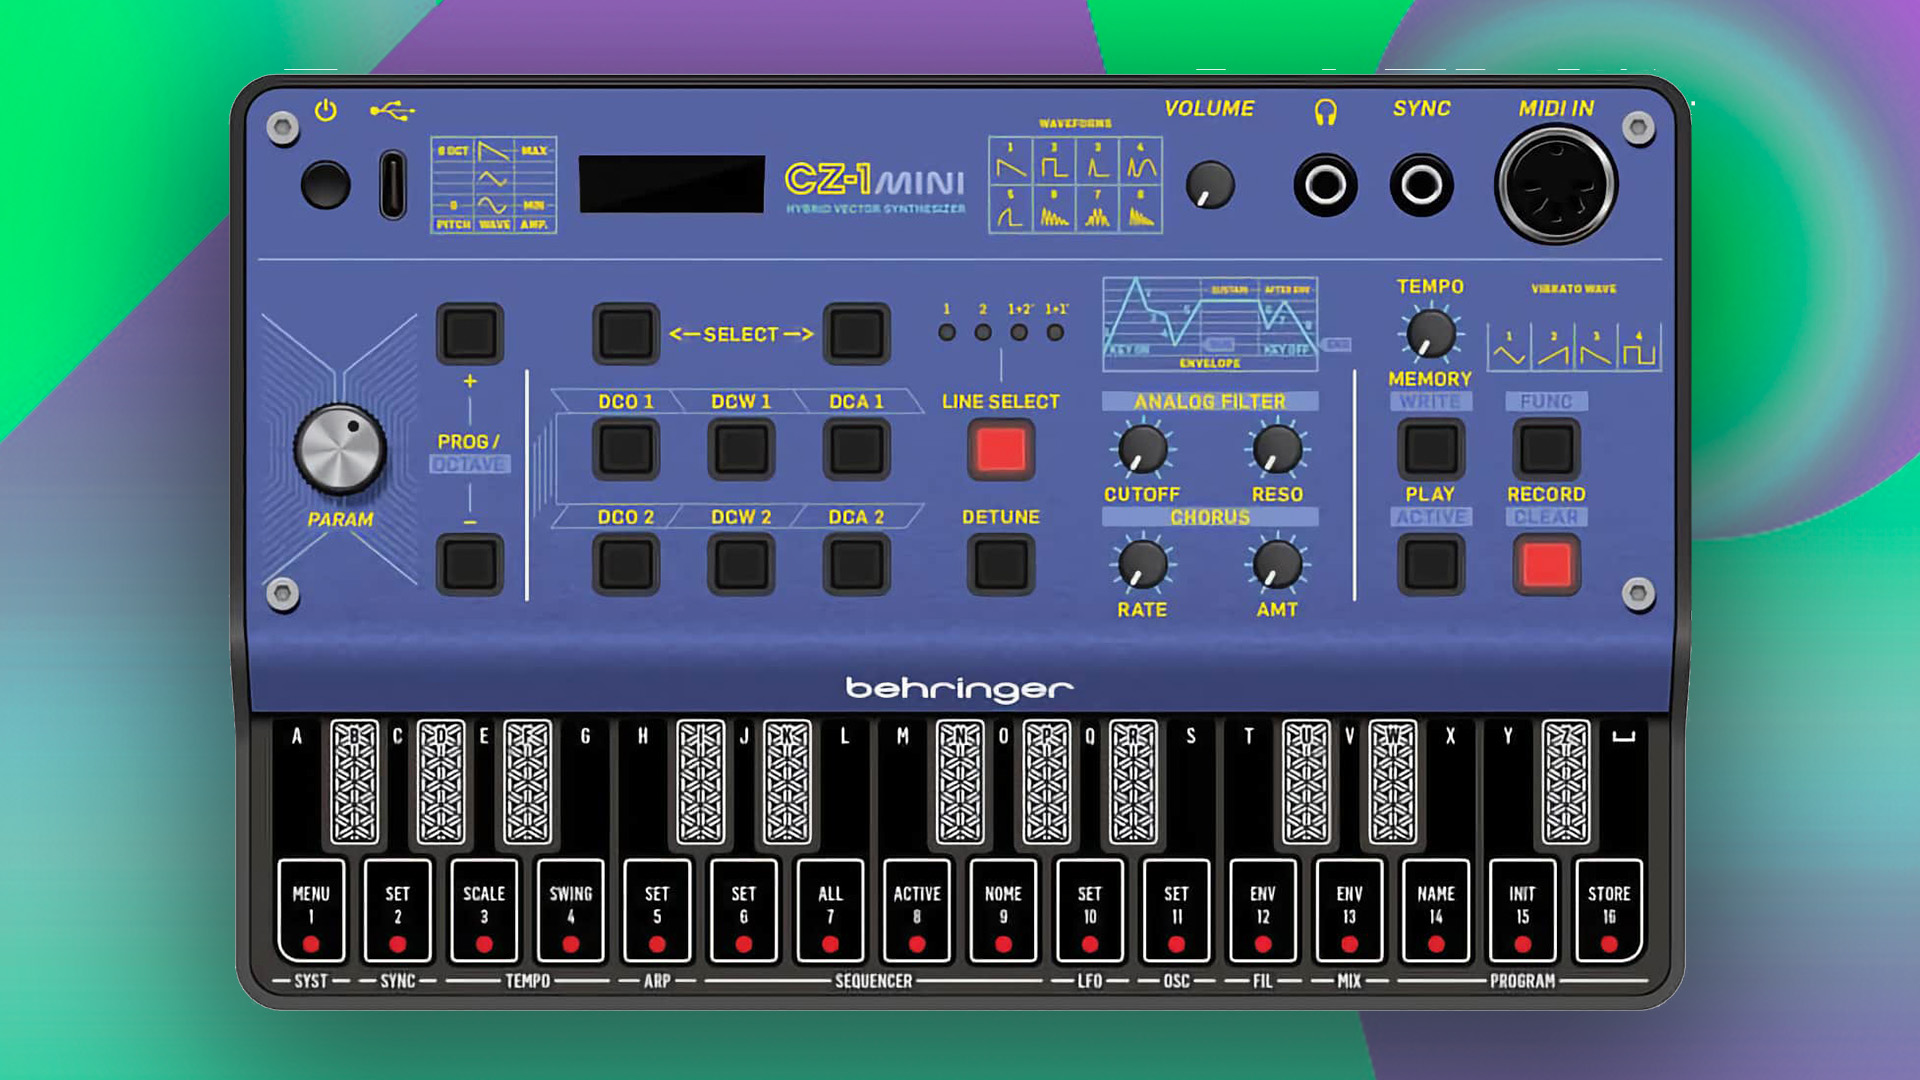Select the DCO 1 button
The height and width of the screenshot is (1080, 1920).
click(x=626, y=449)
